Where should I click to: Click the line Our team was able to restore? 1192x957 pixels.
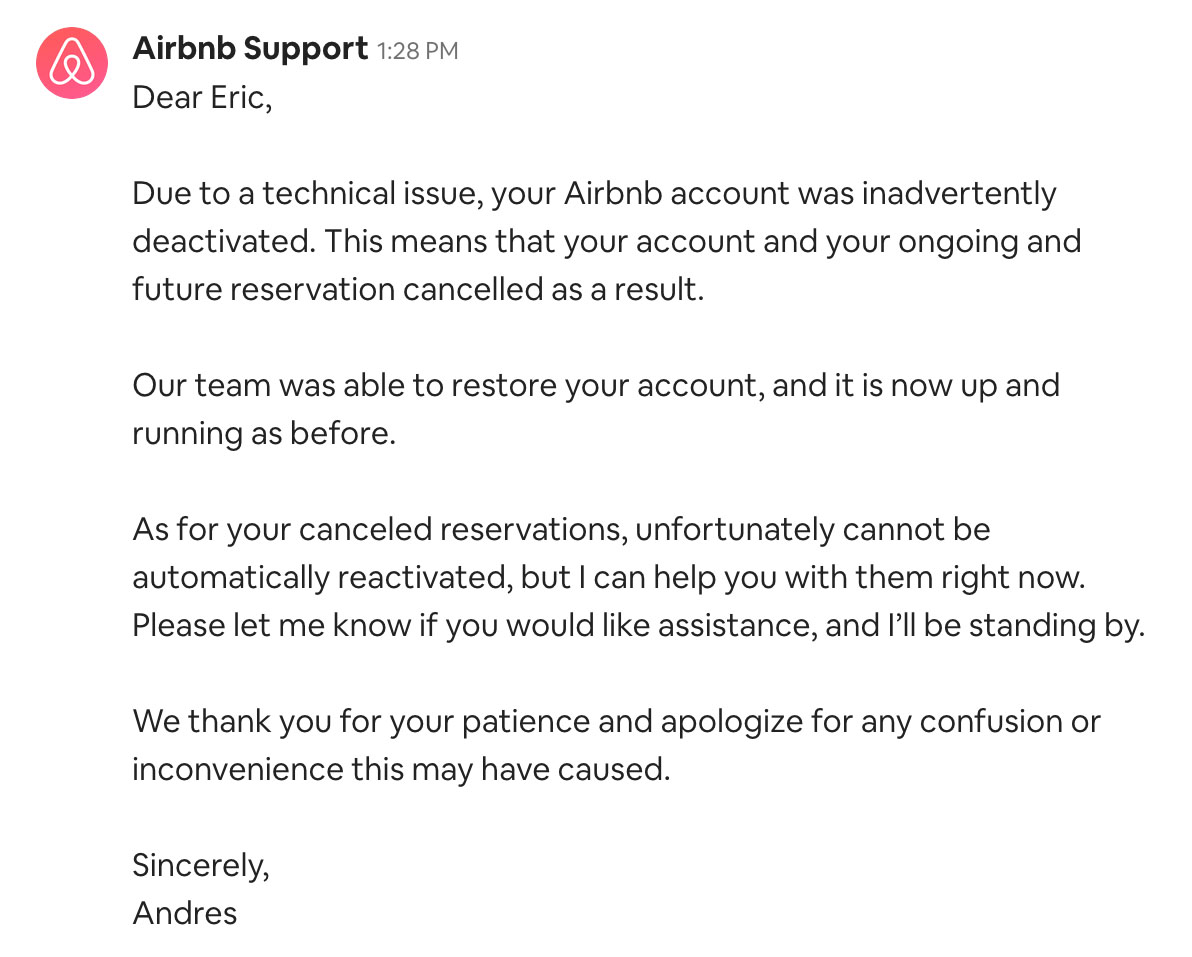596,386
